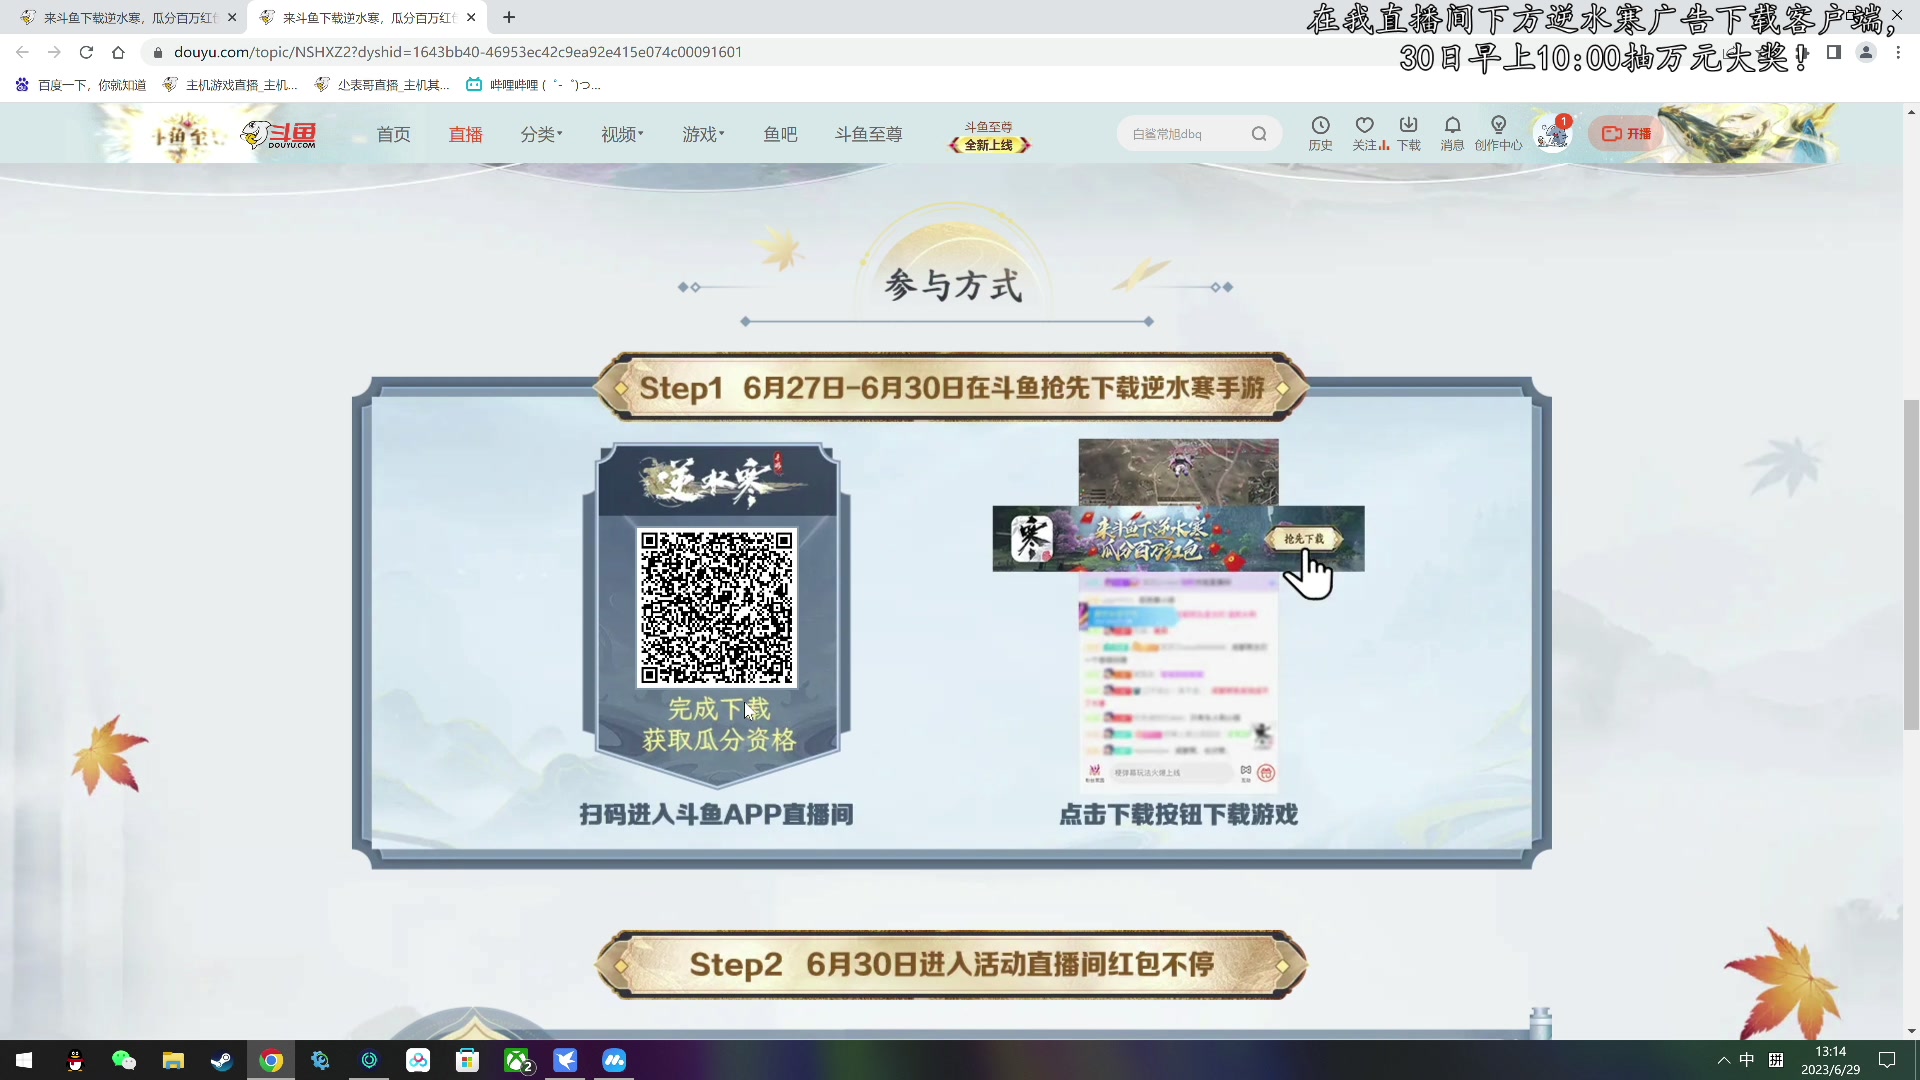Click the Step1 heading text
This screenshot has width=1920, height=1080.
[x=952, y=388]
